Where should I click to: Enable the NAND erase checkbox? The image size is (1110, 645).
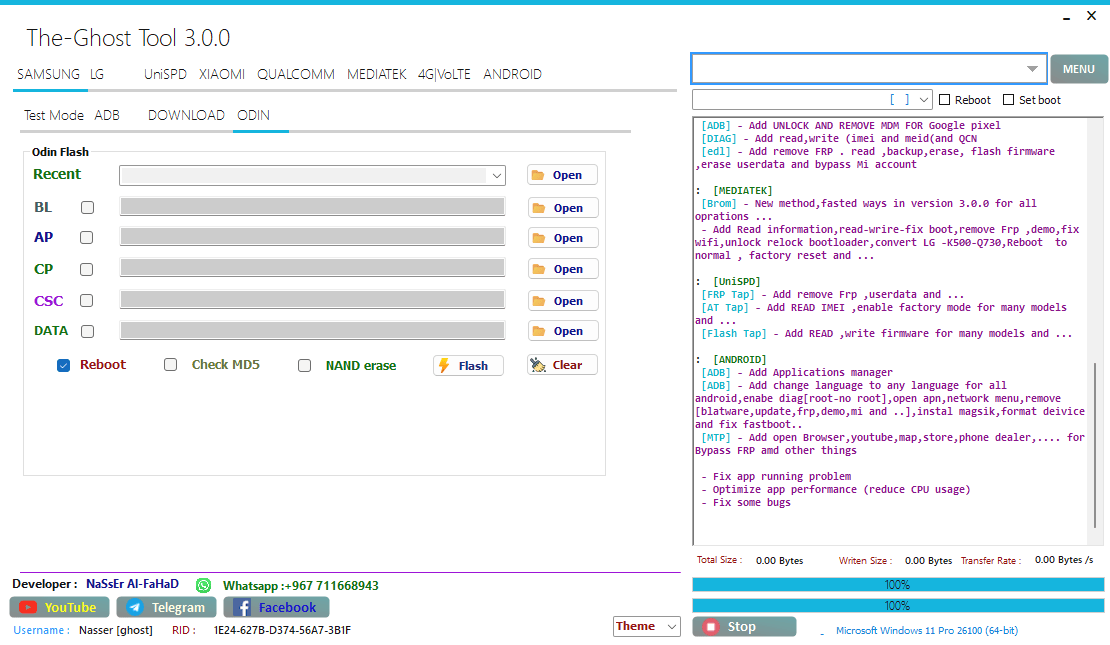pyautogui.click(x=305, y=365)
